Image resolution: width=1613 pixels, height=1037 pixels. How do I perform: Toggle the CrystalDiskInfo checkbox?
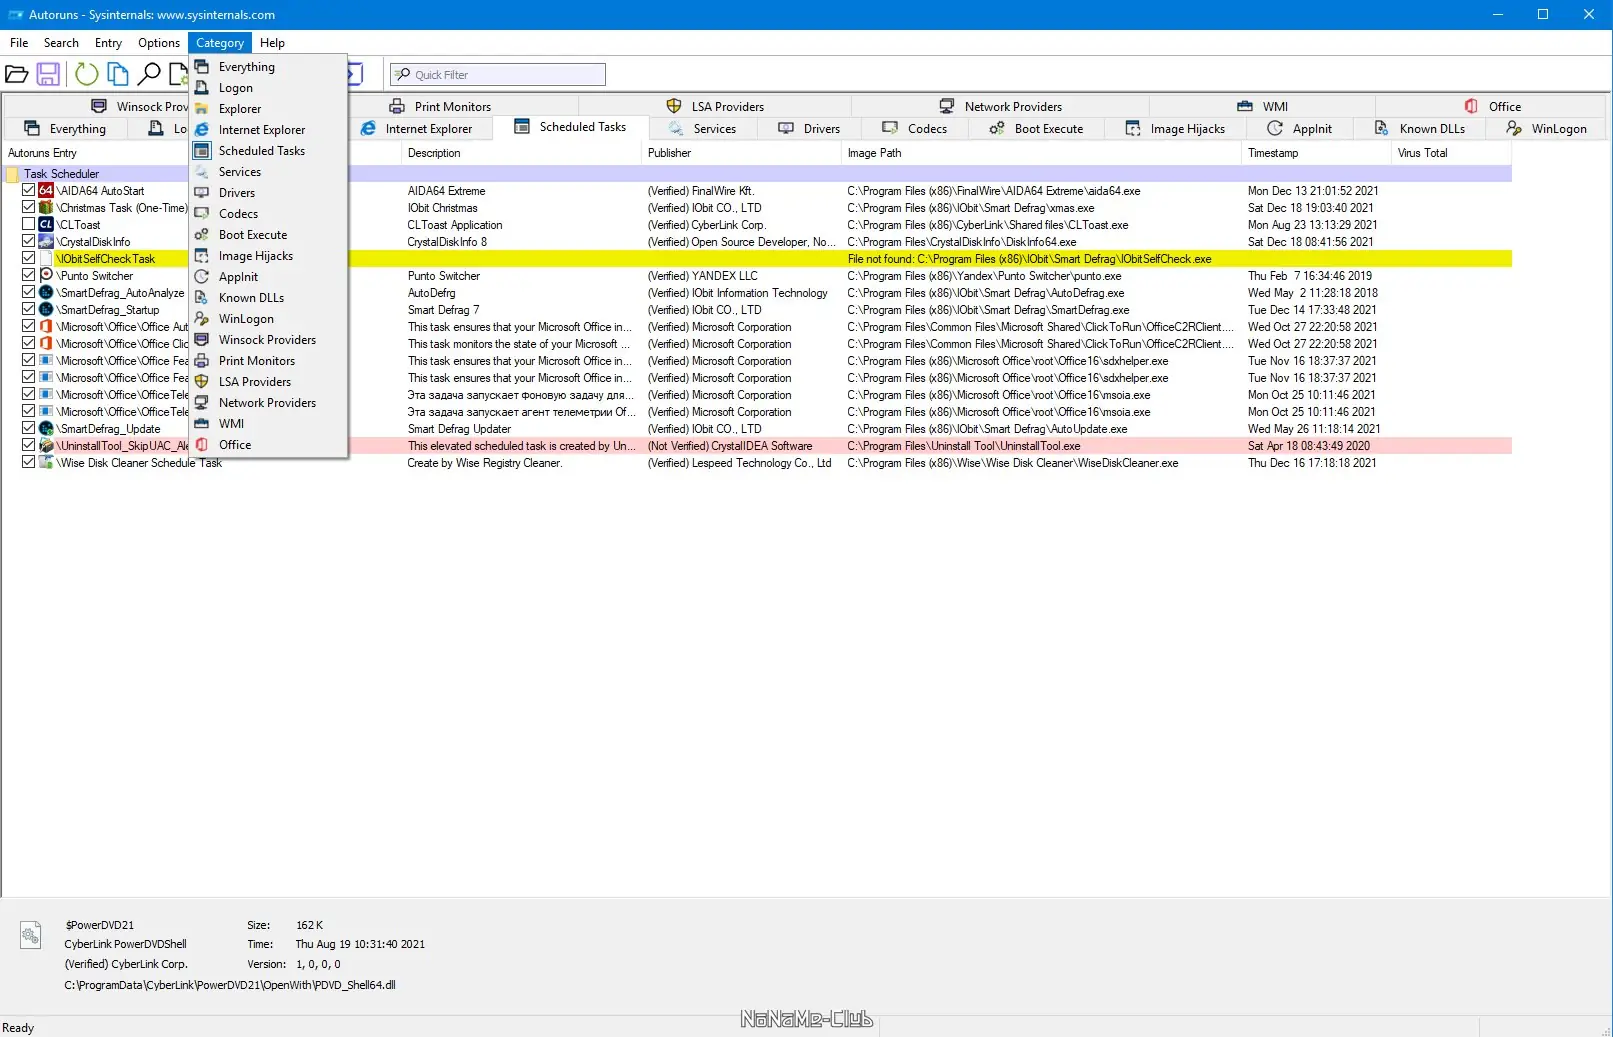pos(29,242)
